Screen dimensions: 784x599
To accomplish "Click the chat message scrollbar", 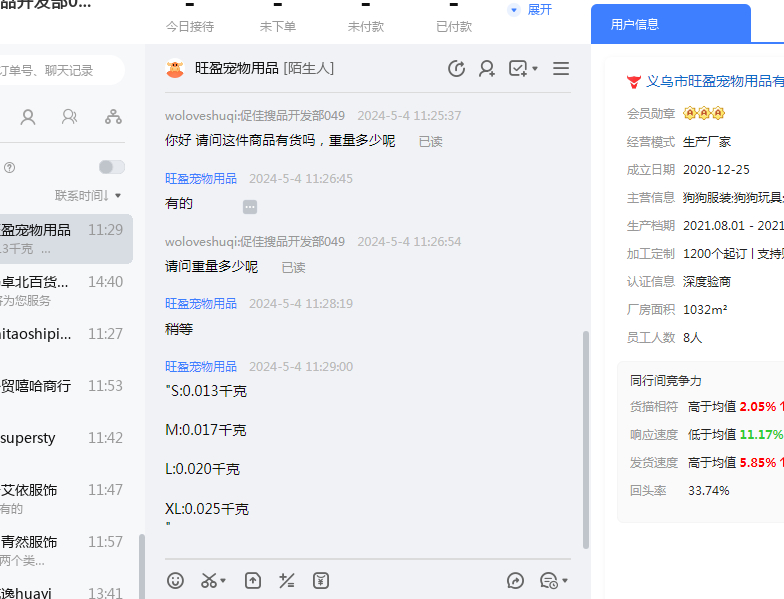I will coord(585,440).
